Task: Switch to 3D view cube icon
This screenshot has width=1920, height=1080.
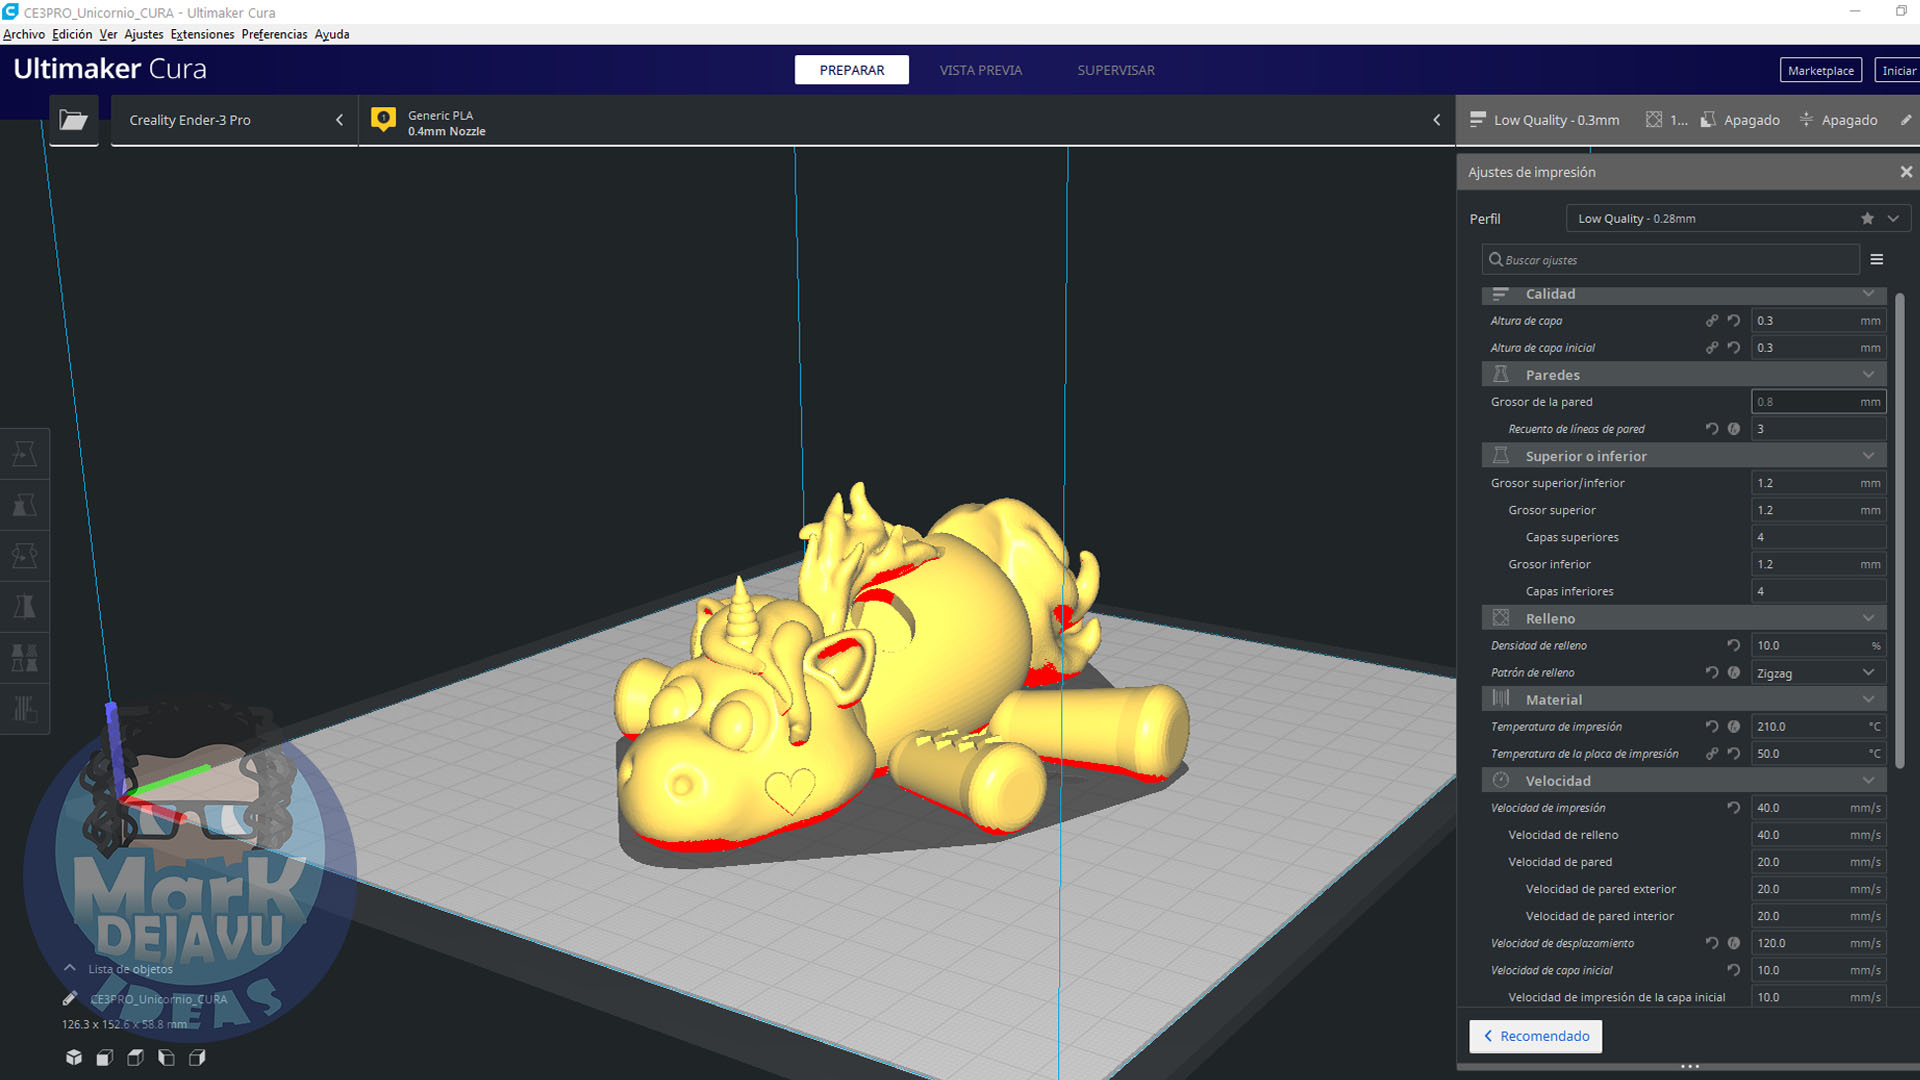Action: [x=74, y=1057]
